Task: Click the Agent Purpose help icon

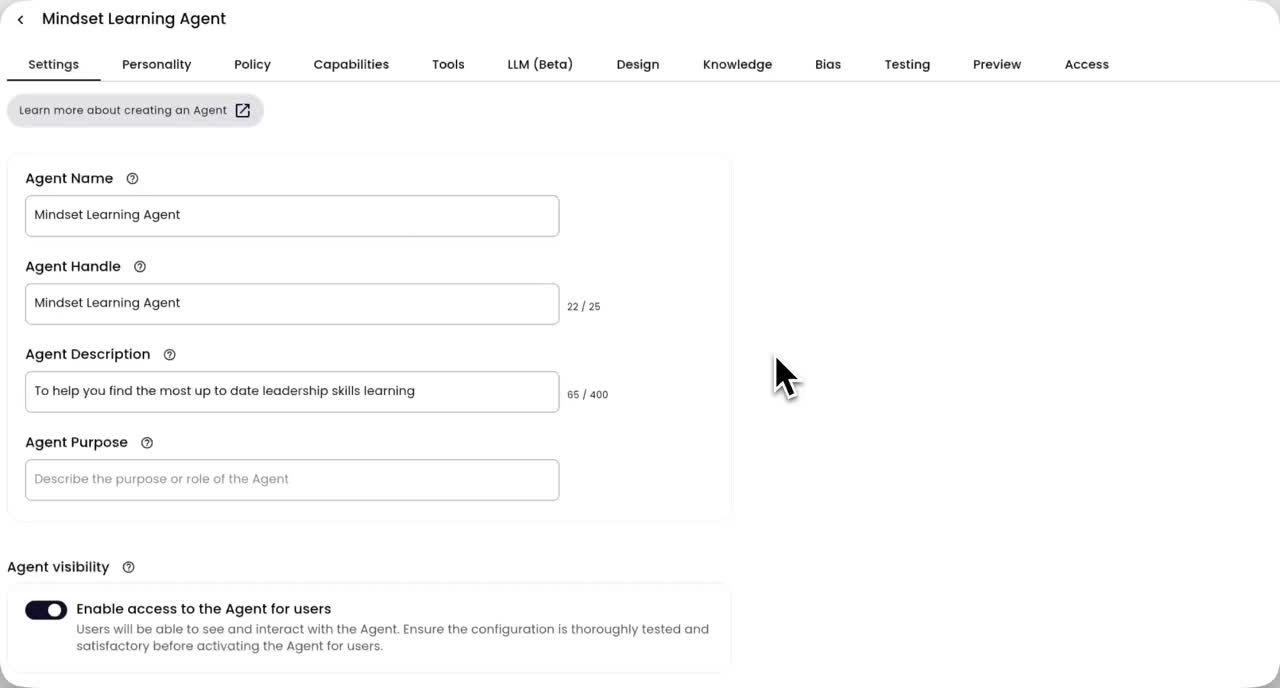Action: (147, 443)
